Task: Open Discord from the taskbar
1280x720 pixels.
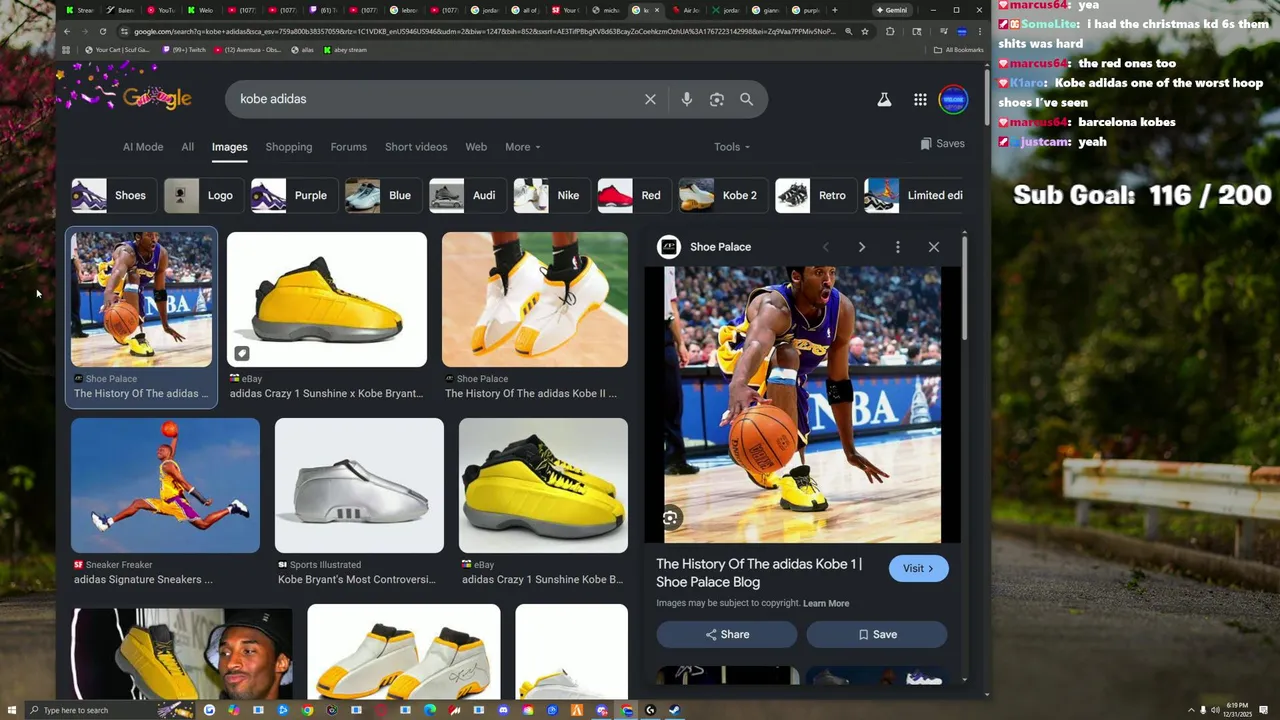Action: pyautogui.click(x=503, y=710)
